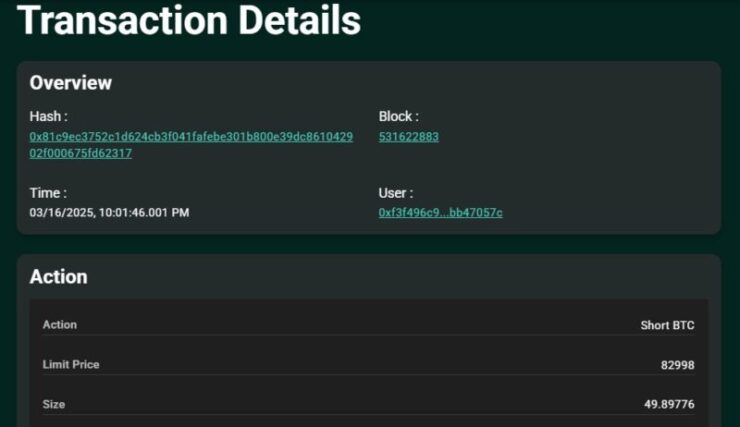Click the limit price value 82998
Image resolution: width=740 pixels, height=427 pixels.
point(678,365)
